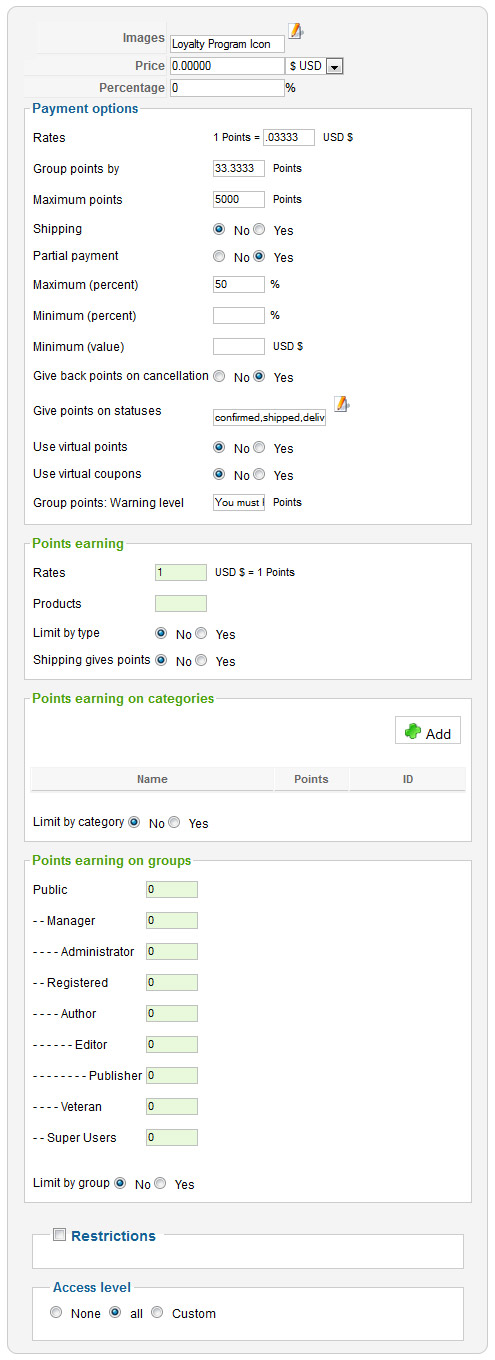Viewport: 495px width, 1360px height.
Task: Click the Points column header
Action: click(311, 779)
